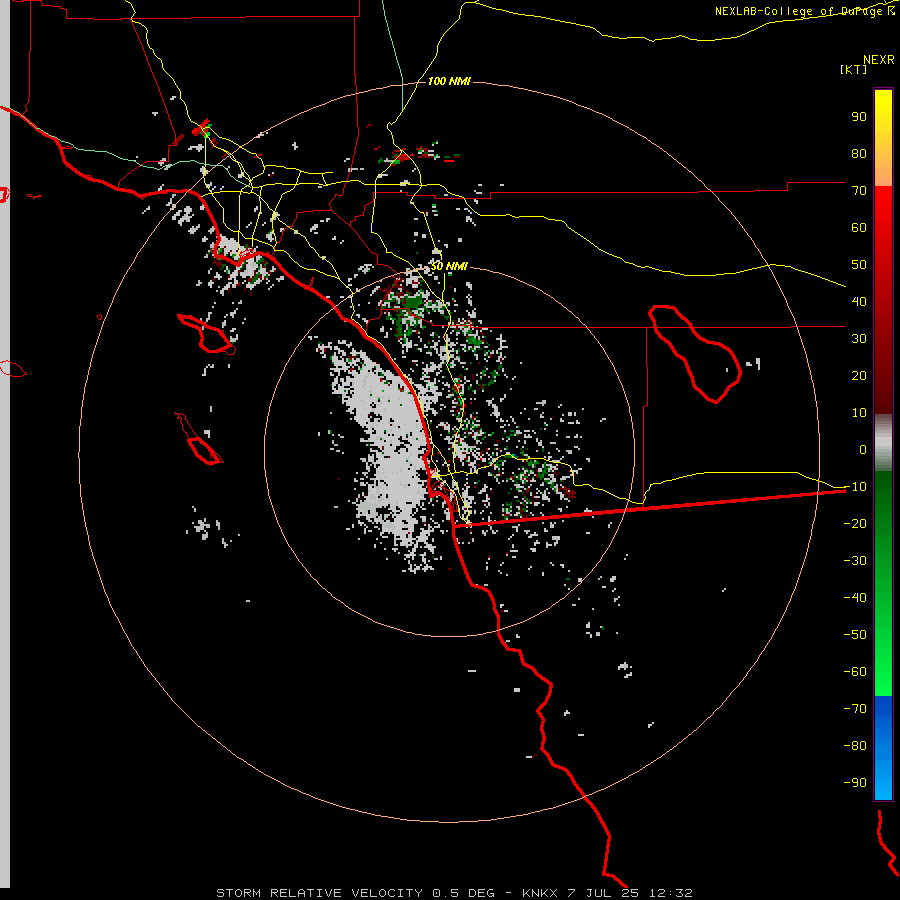This screenshot has width=900, height=900.
Task: Click the positive "60" scale value
Action: point(859,228)
